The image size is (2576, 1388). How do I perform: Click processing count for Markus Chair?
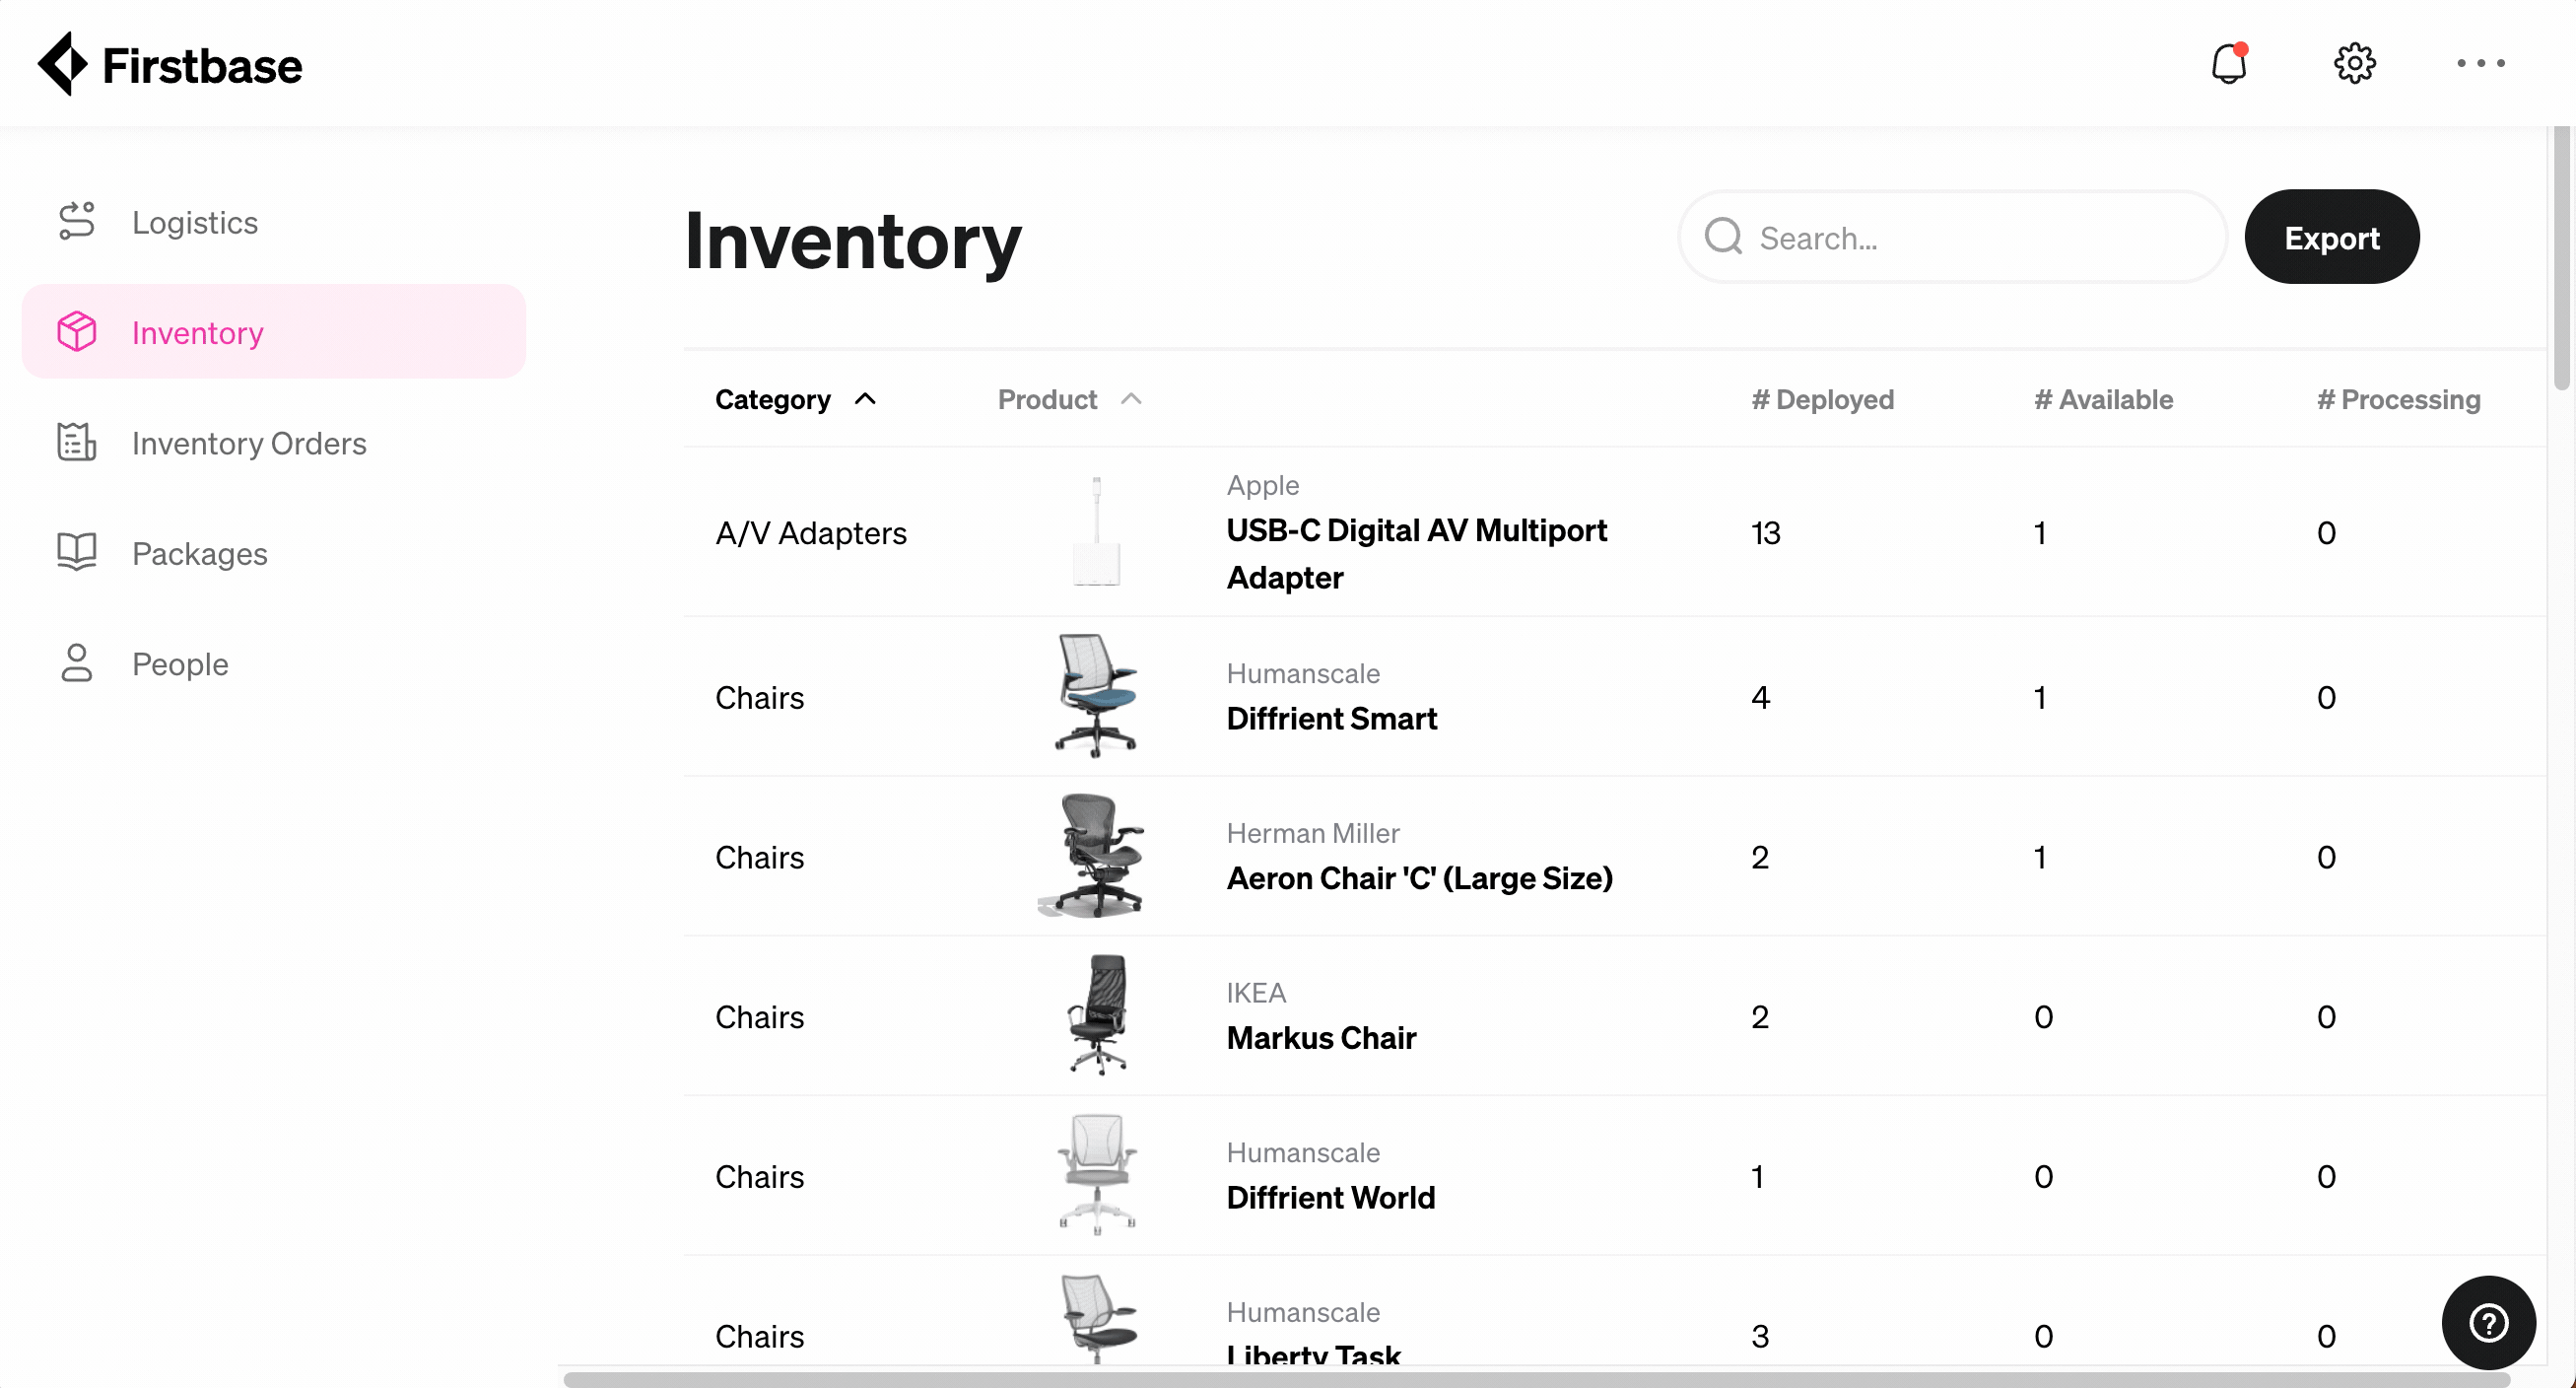pos(2326,1017)
